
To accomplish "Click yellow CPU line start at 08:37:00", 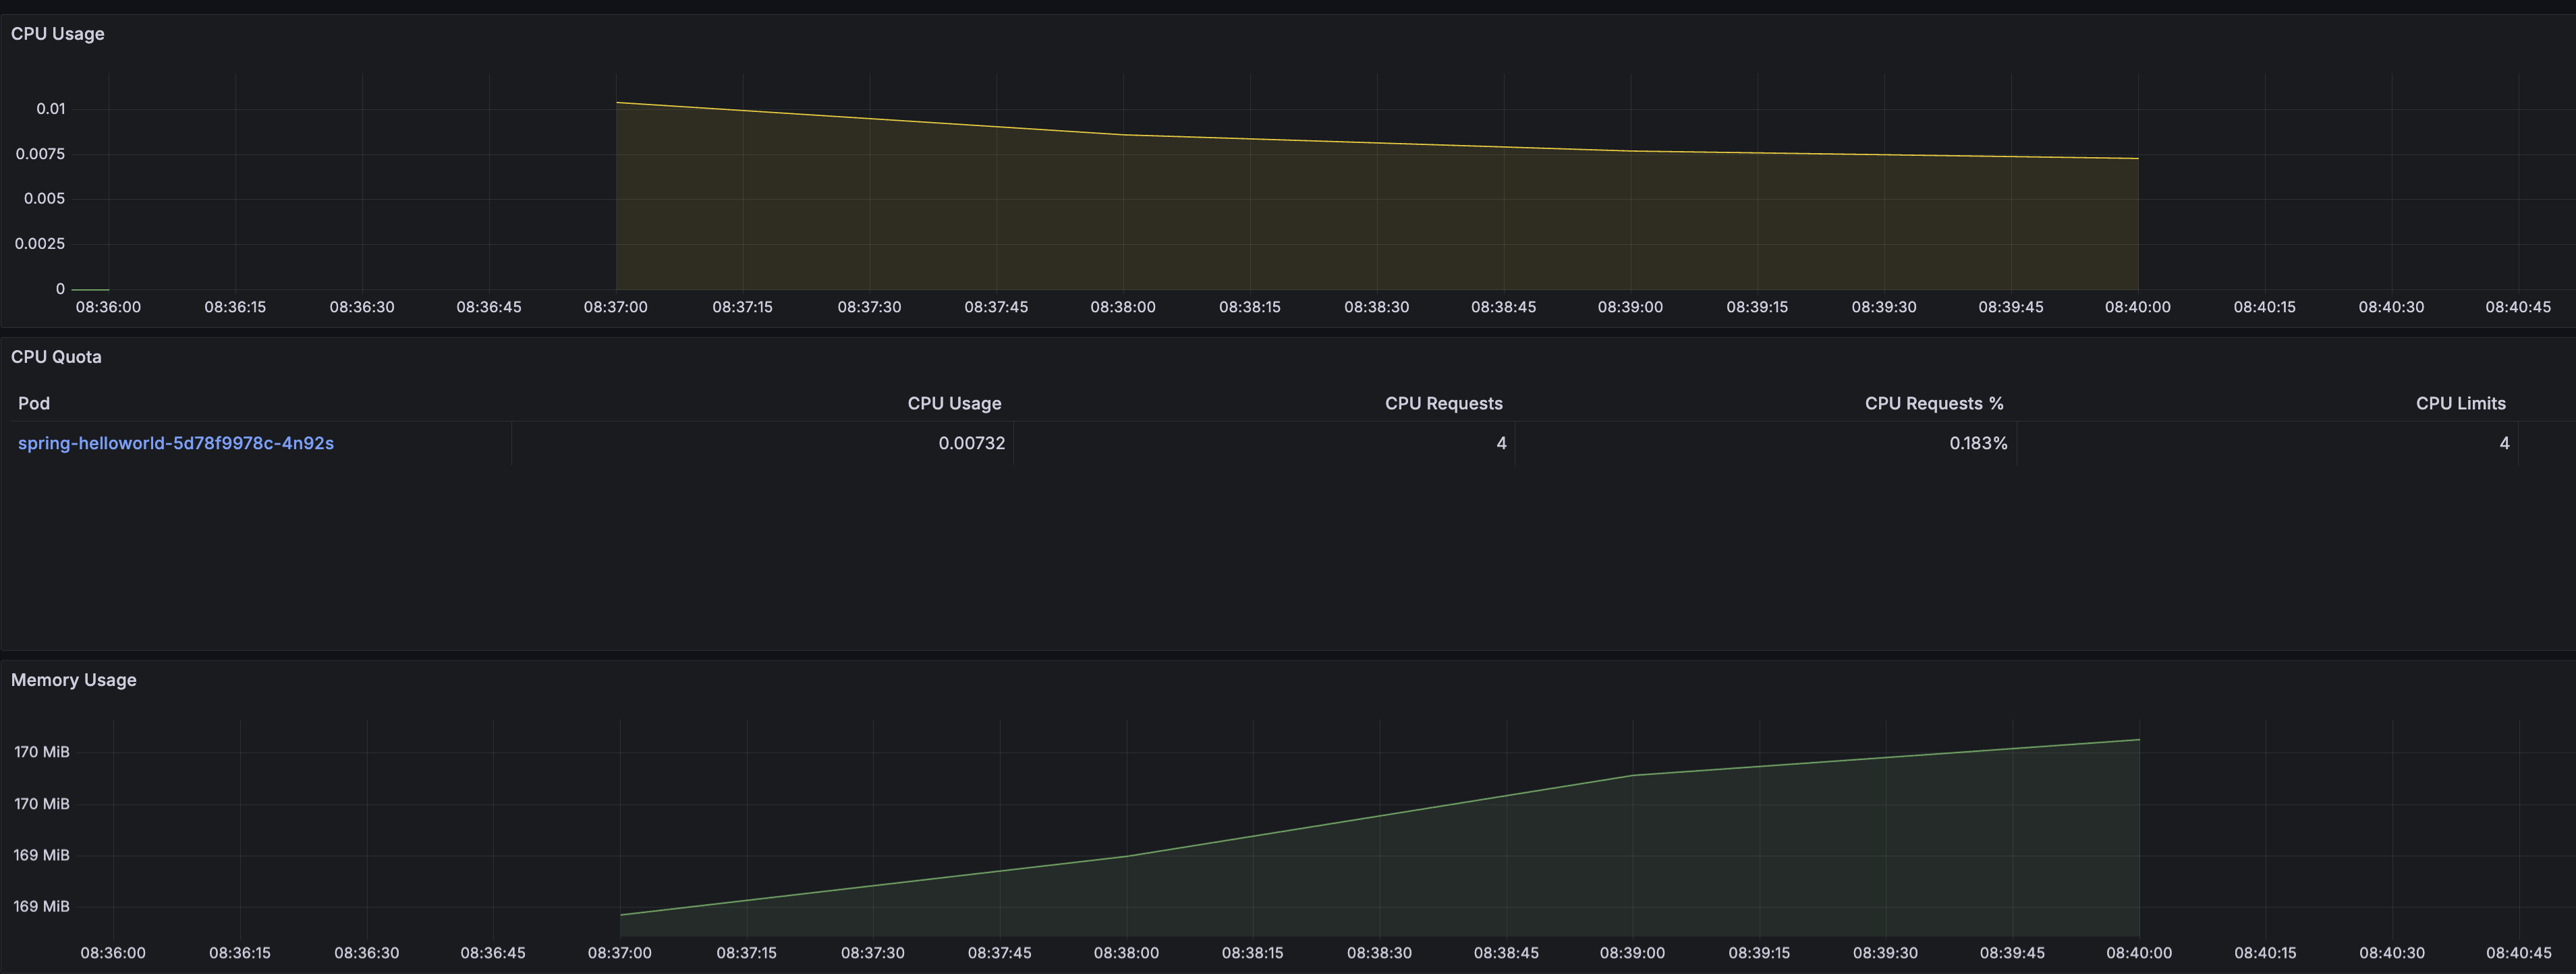I will click(x=617, y=102).
